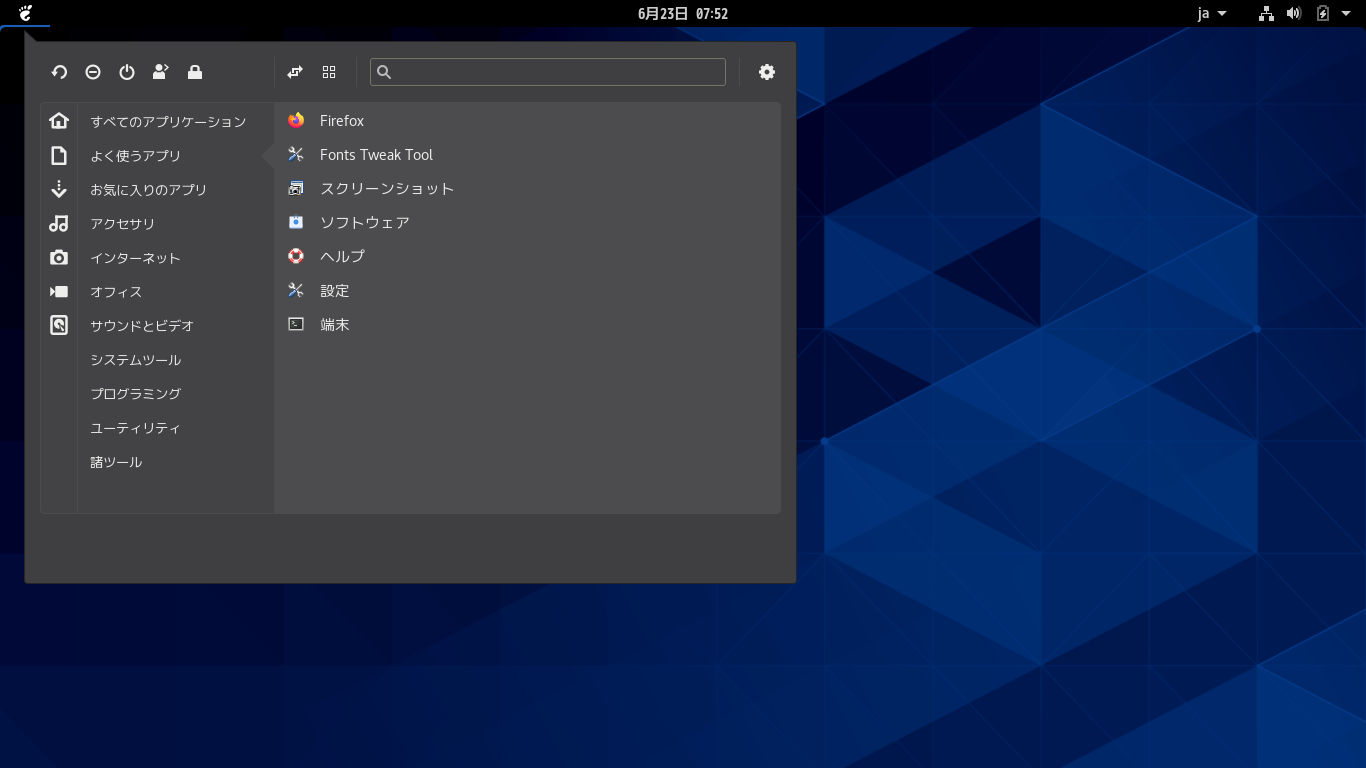Open the Videos camcorder icon in sidebar

click(59, 291)
